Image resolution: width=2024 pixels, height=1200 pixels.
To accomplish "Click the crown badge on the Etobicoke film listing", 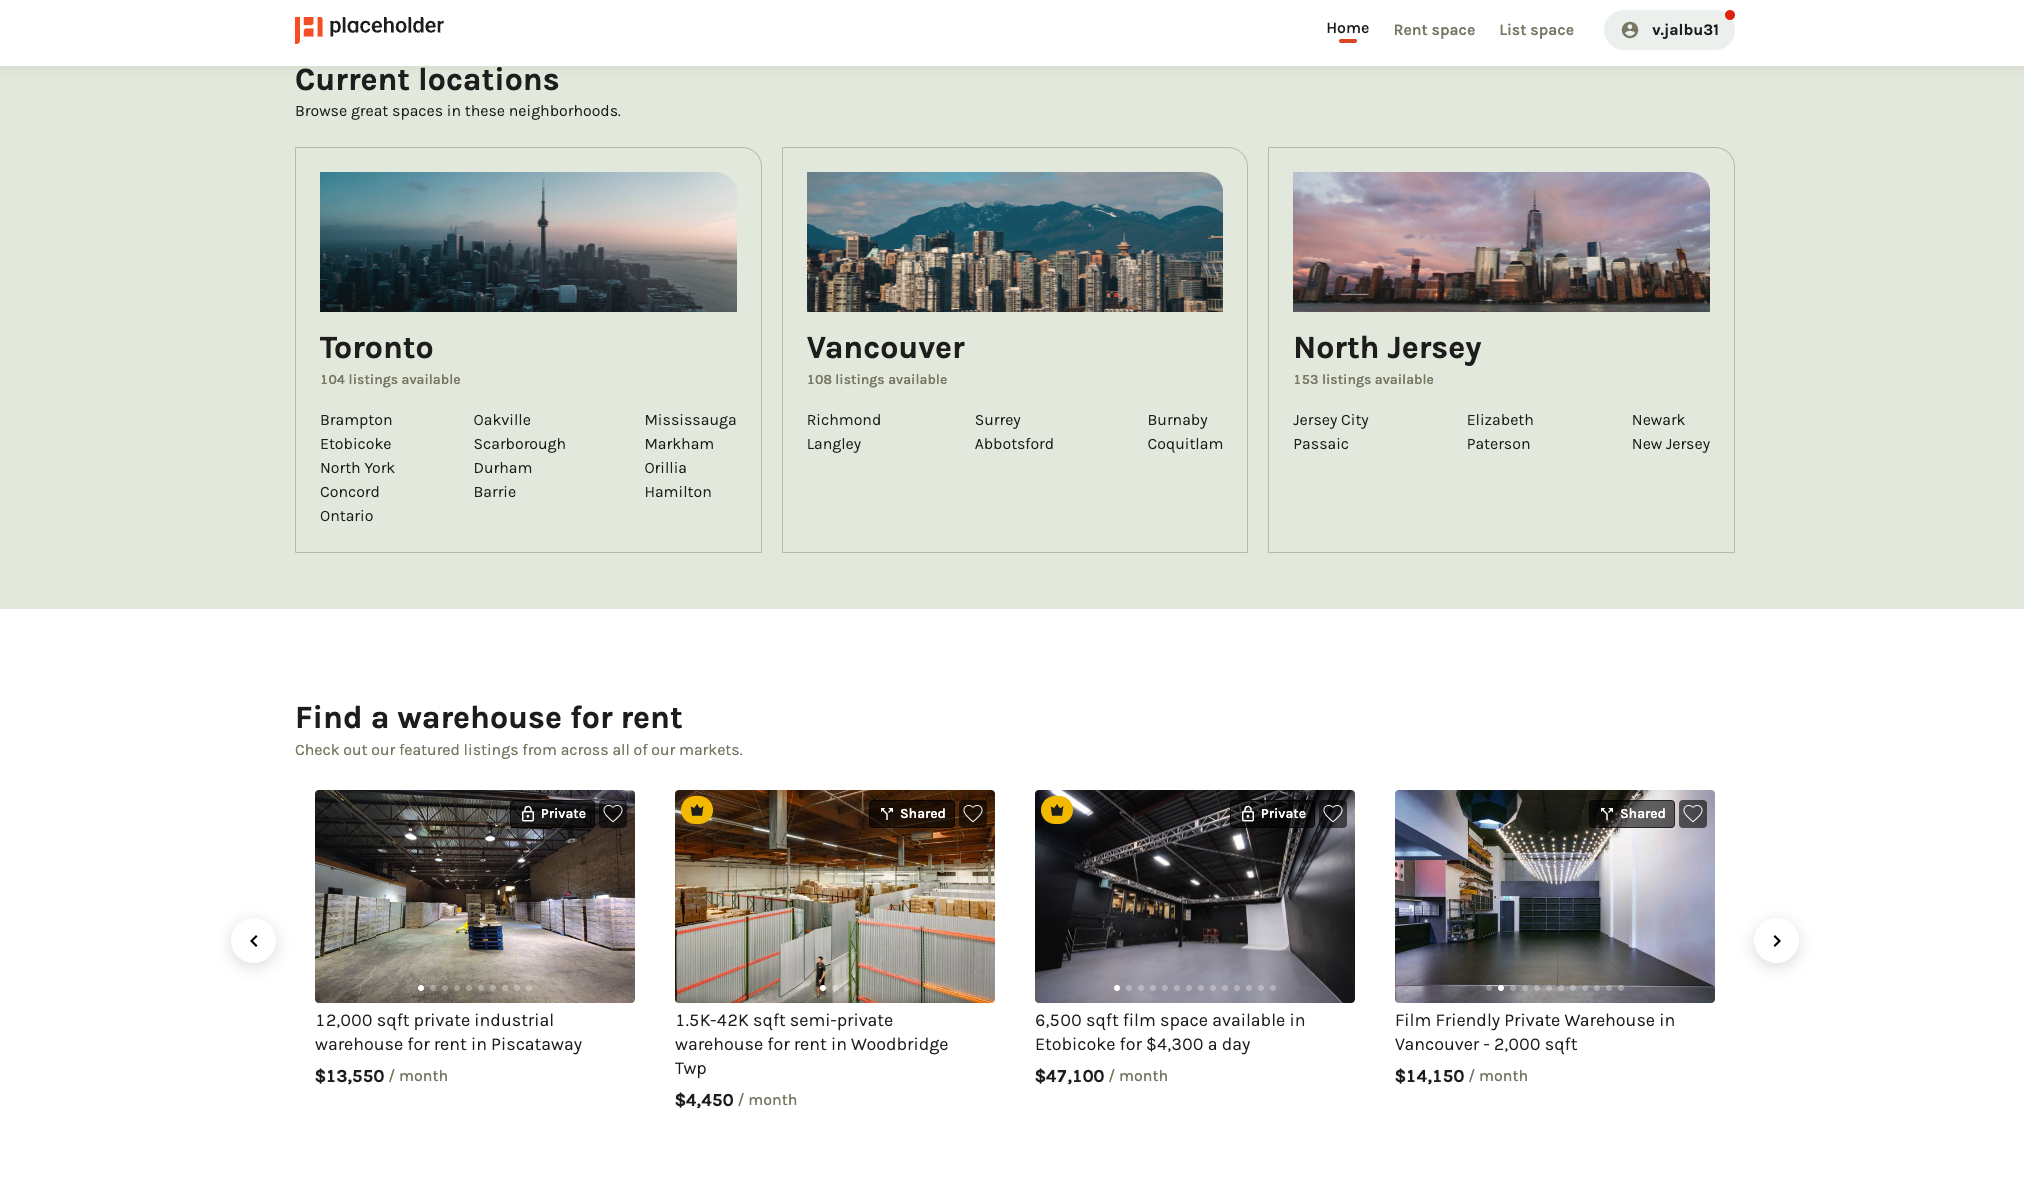I will (1056, 810).
